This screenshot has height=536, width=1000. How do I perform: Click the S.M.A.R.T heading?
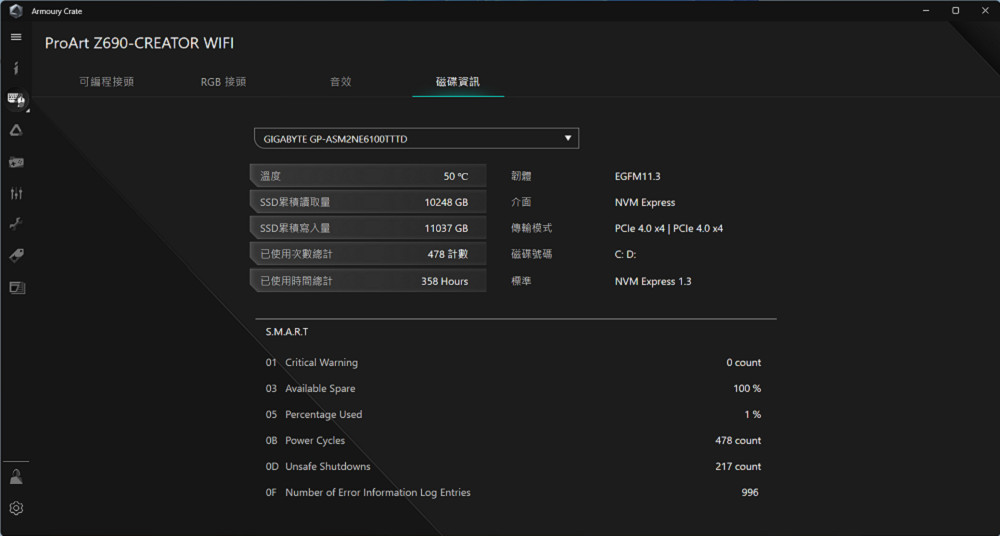click(287, 332)
